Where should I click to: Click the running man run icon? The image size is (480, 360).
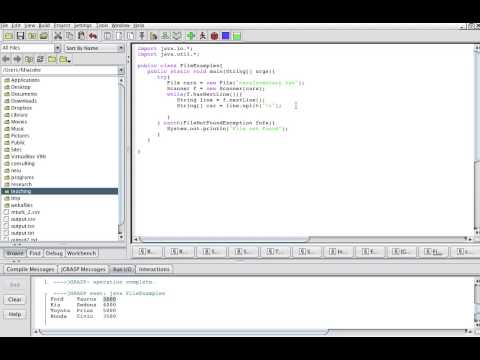203,36
